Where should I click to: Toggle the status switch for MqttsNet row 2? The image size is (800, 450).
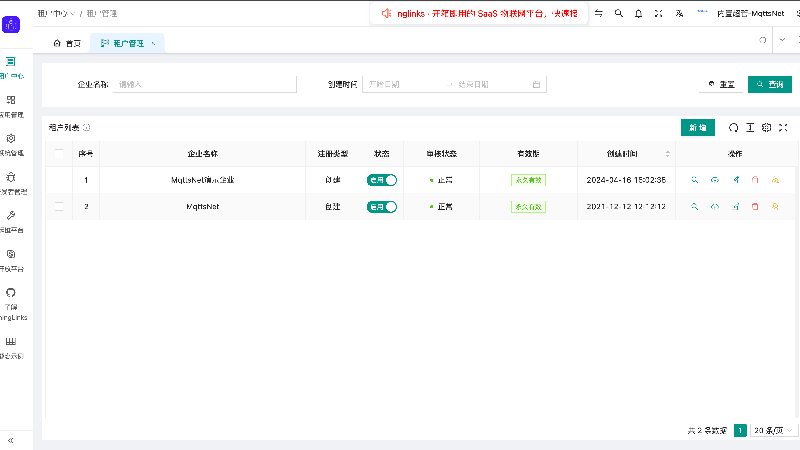pos(382,207)
